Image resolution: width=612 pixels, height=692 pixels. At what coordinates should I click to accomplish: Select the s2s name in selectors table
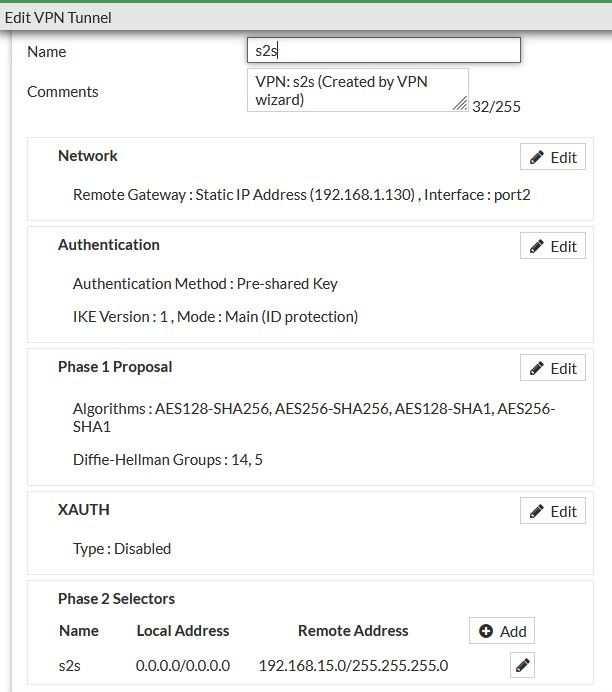(70, 665)
